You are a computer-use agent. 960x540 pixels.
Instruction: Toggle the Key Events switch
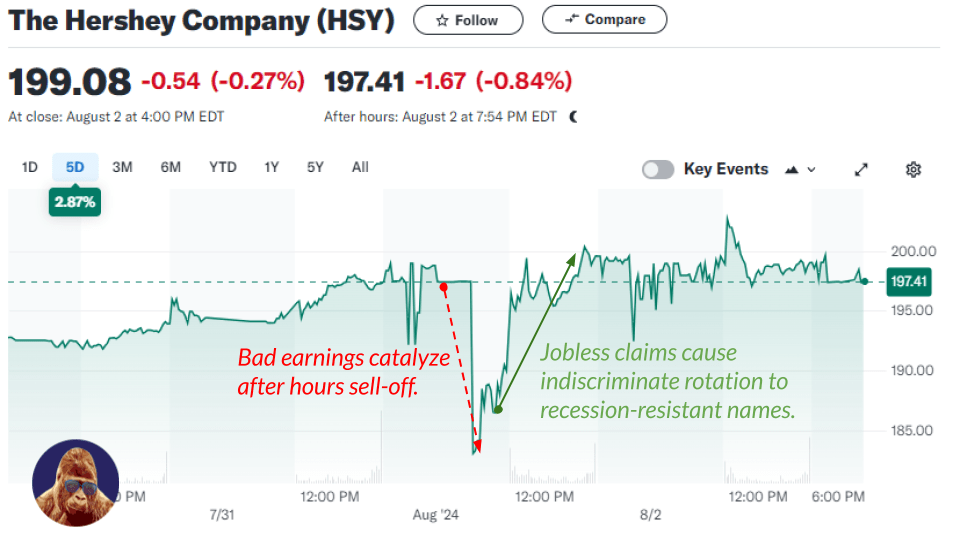pyautogui.click(x=658, y=169)
